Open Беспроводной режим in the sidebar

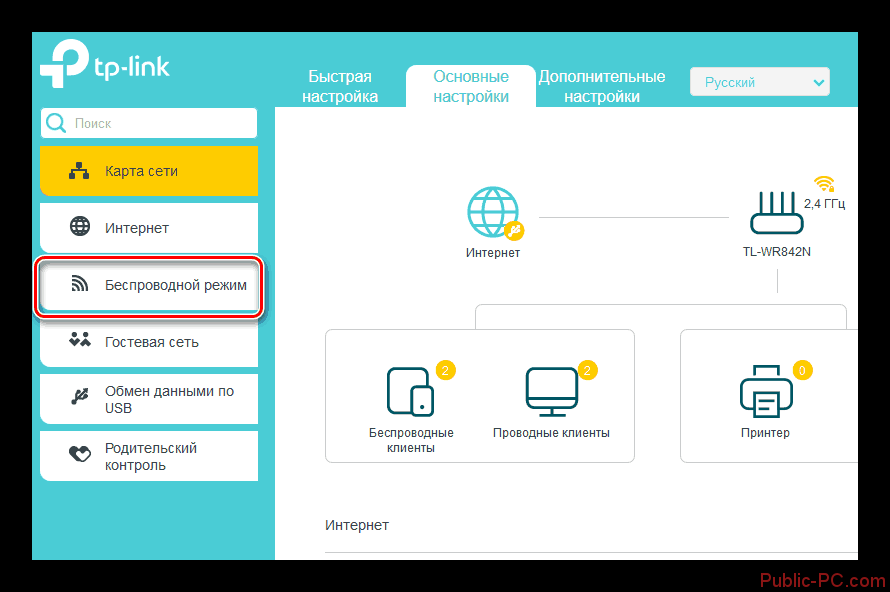149,285
